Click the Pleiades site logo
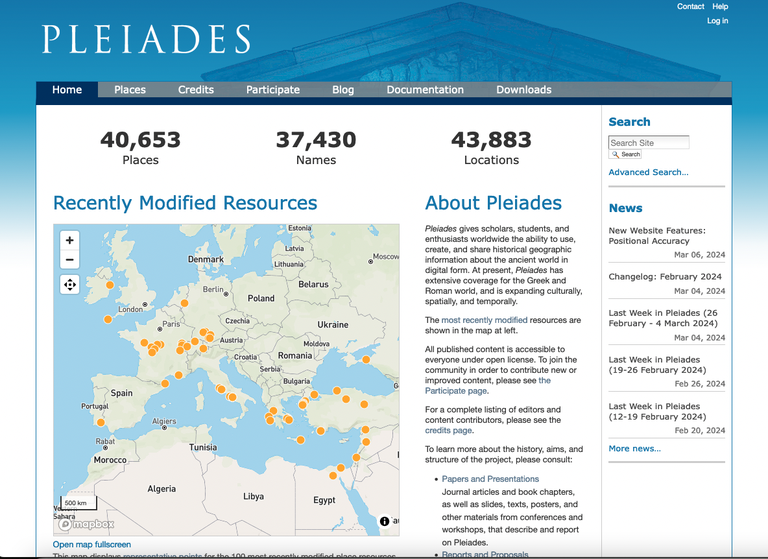This screenshot has width=768, height=559. tap(146, 39)
